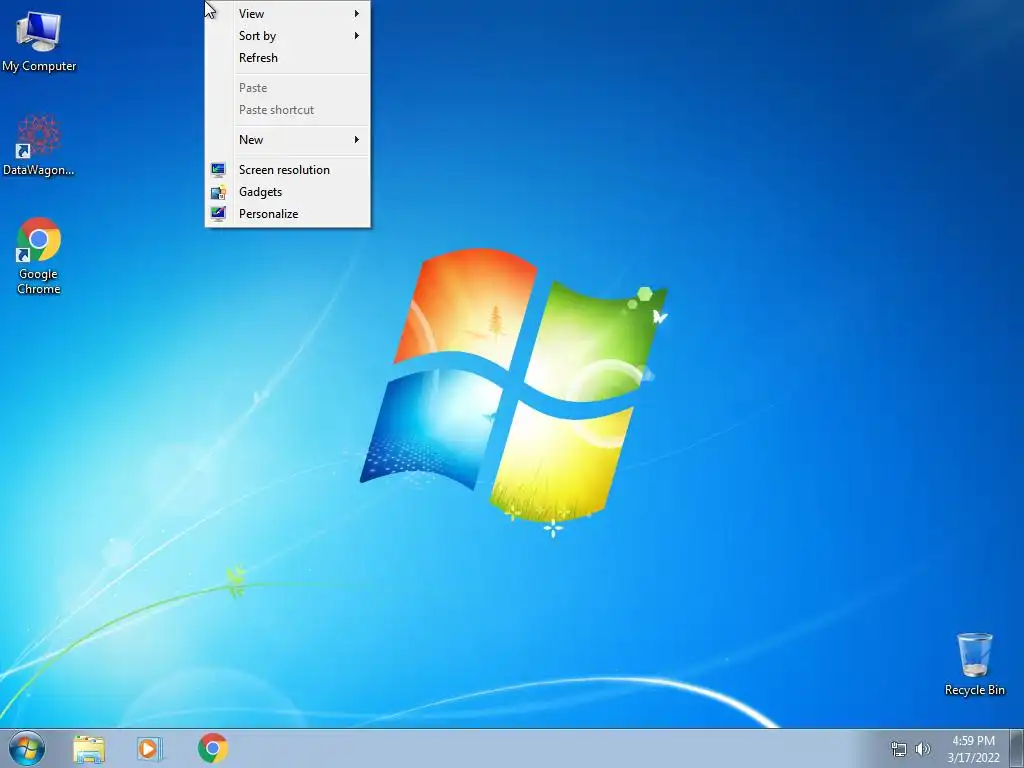
Task: Click the date 3/17/2022 in tray
Action: [973, 758]
